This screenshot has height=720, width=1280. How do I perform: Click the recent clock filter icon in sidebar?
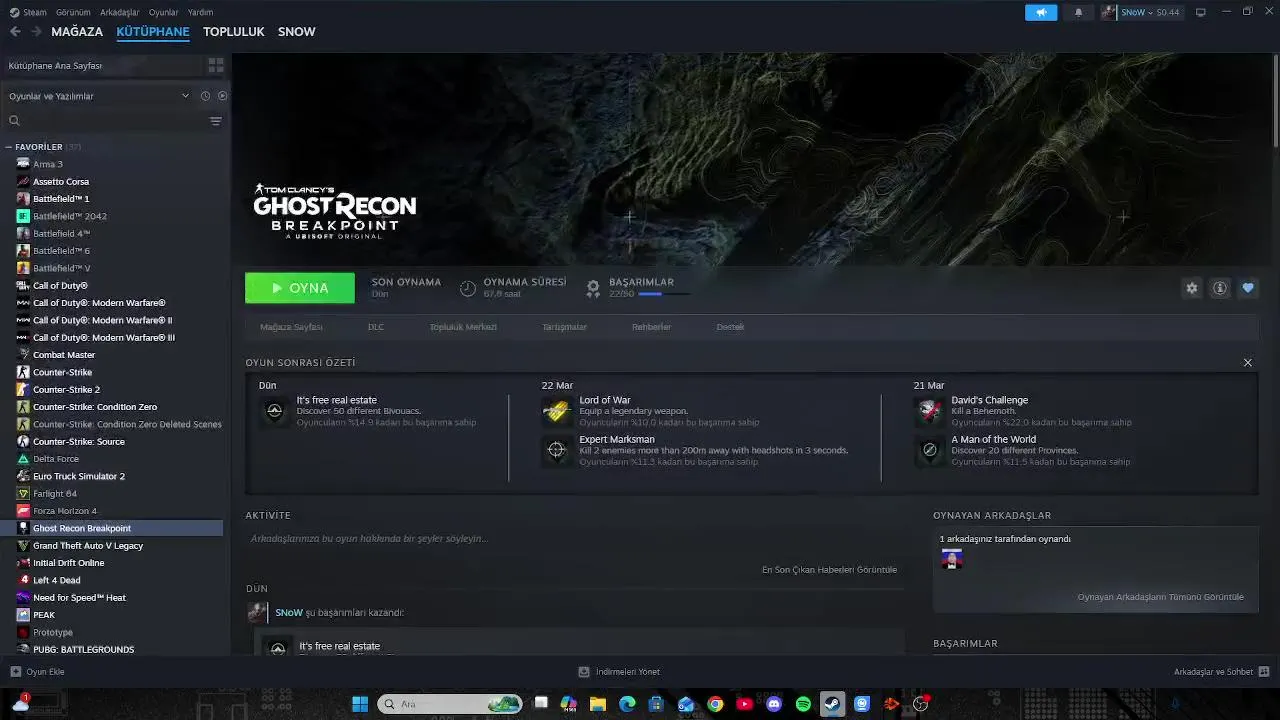(205, 96)
